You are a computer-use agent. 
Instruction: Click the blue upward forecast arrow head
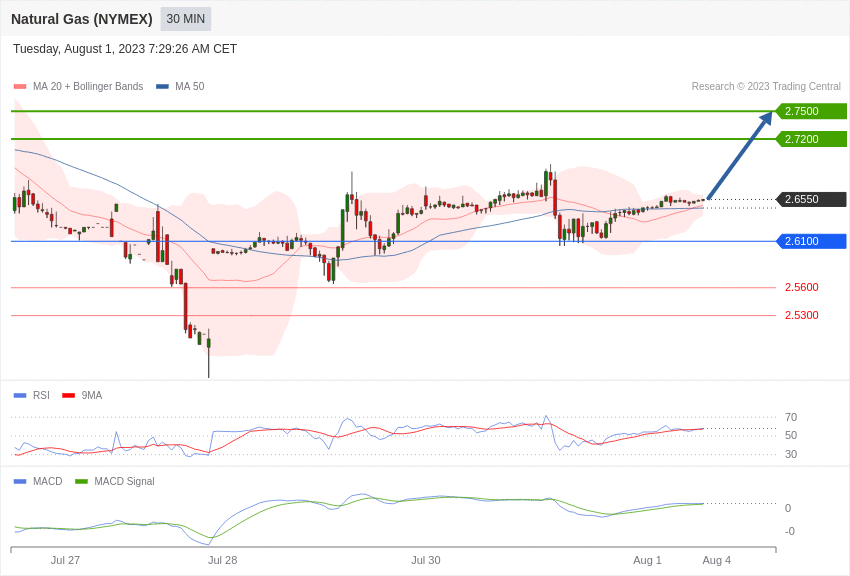click(766, 118)
